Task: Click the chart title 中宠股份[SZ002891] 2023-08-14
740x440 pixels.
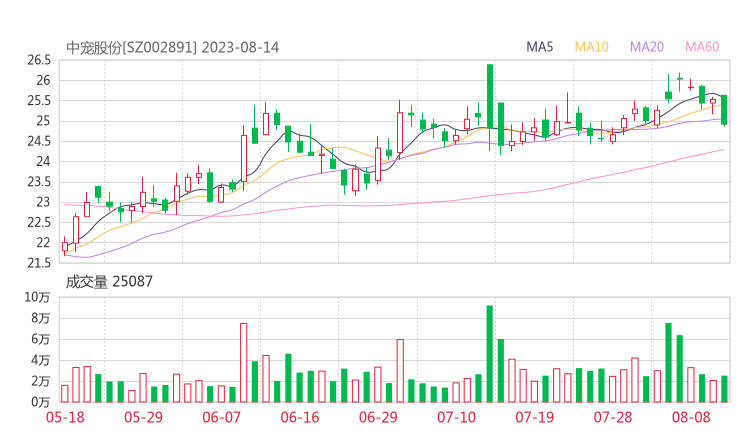Action: click(172, 48)
